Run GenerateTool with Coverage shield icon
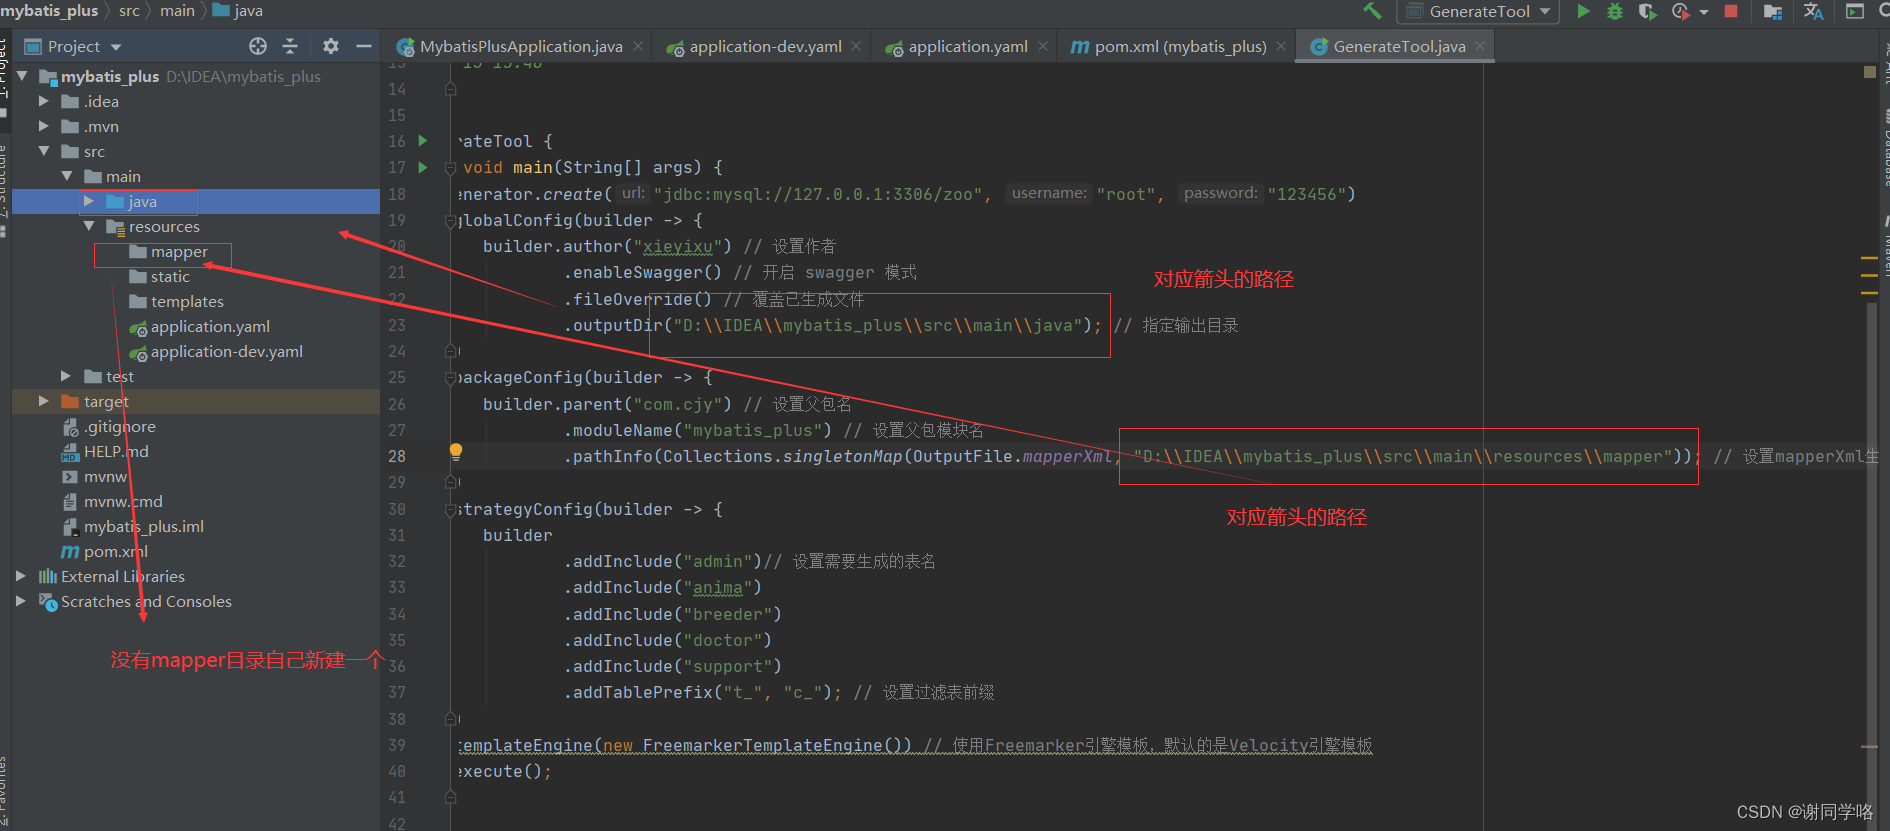Viewport: 1890px width, 831px height. [1647, 11]
